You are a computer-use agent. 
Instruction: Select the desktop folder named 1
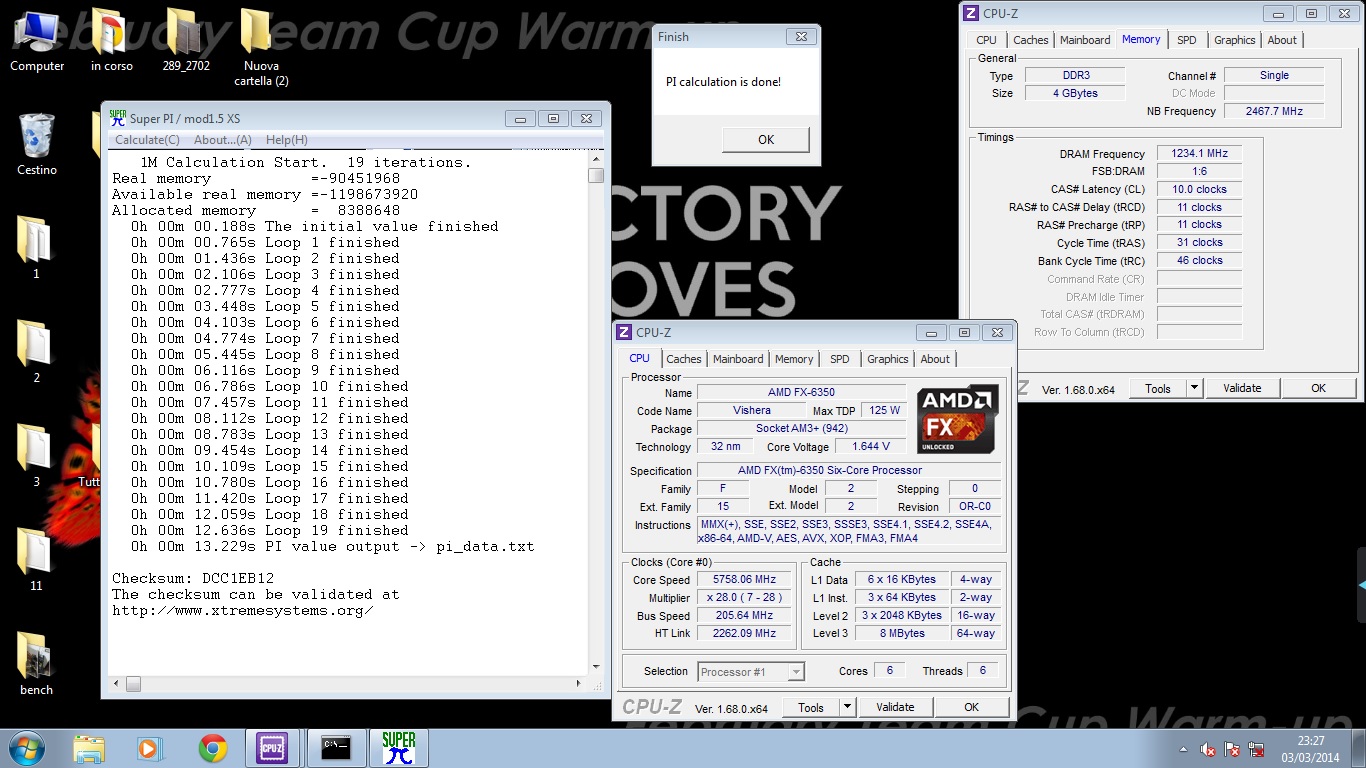tap(36, 247)
